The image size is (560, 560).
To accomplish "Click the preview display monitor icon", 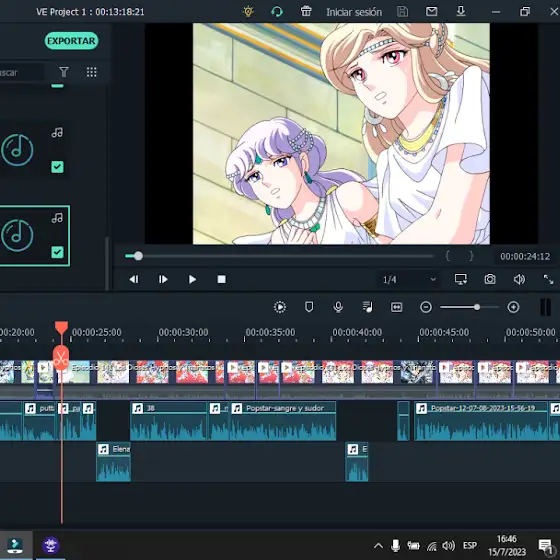I will click(461, 279).
